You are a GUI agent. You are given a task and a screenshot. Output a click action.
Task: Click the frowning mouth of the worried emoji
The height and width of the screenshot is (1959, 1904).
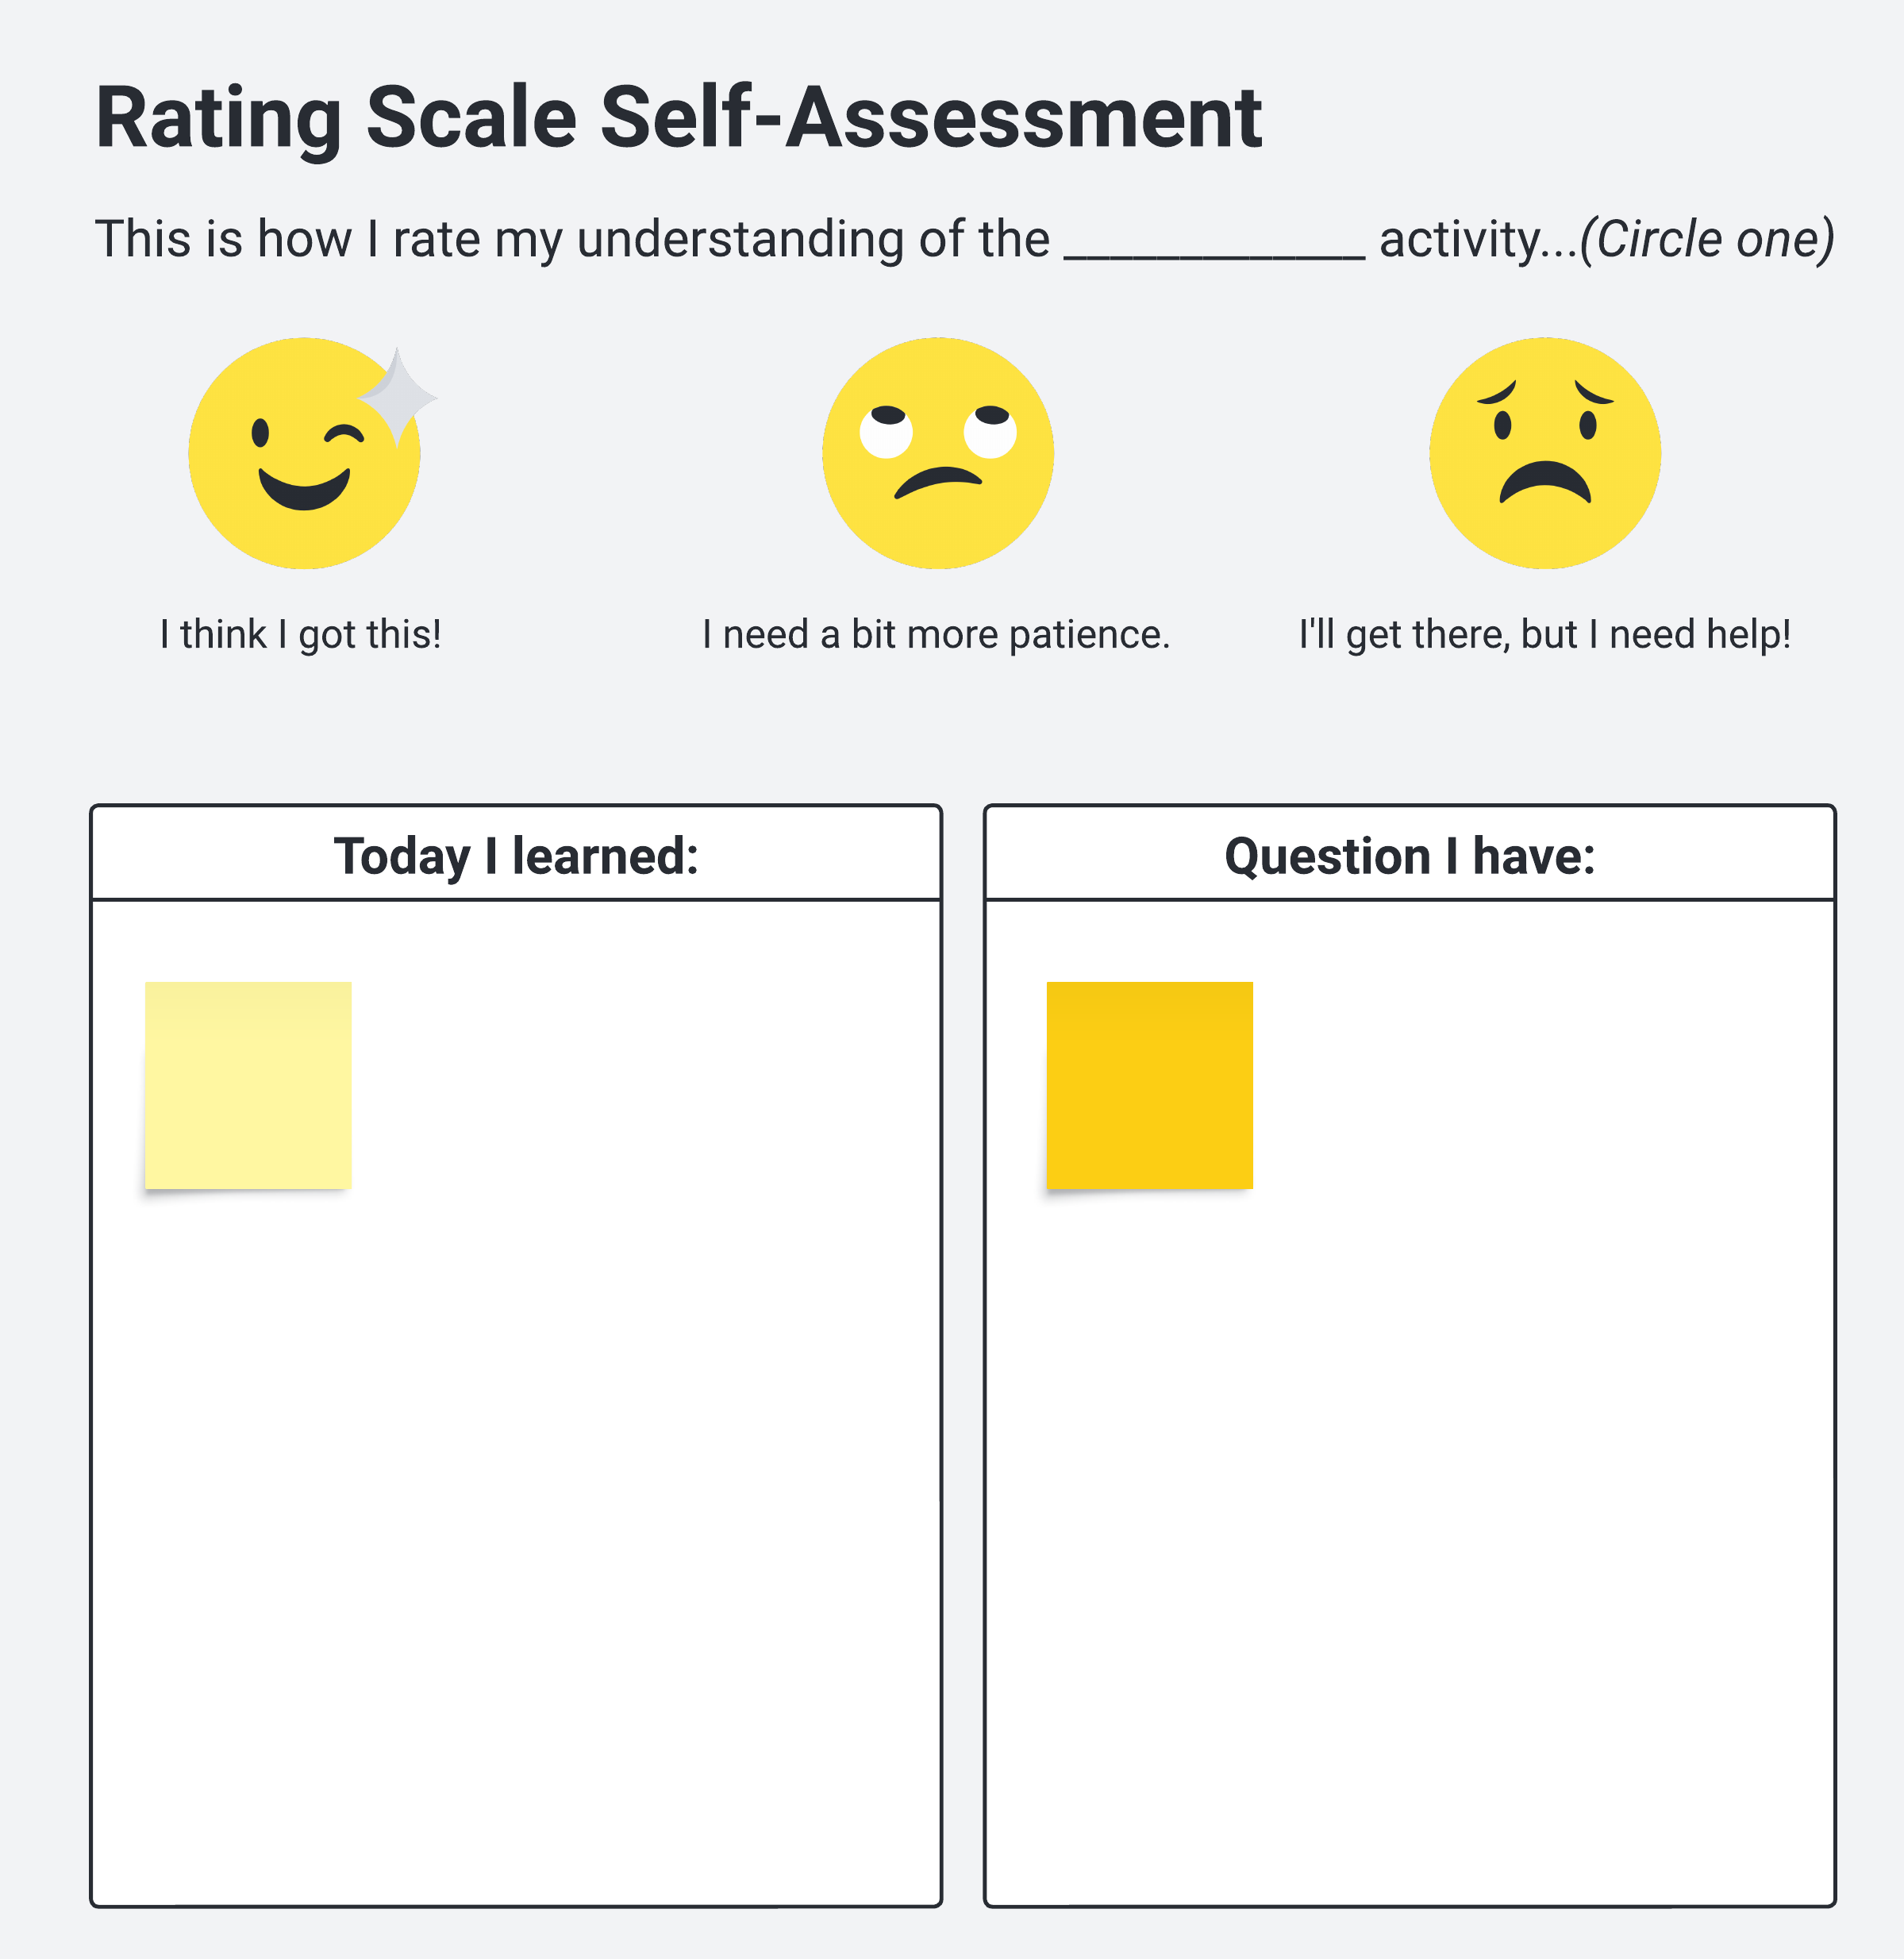1544,480
